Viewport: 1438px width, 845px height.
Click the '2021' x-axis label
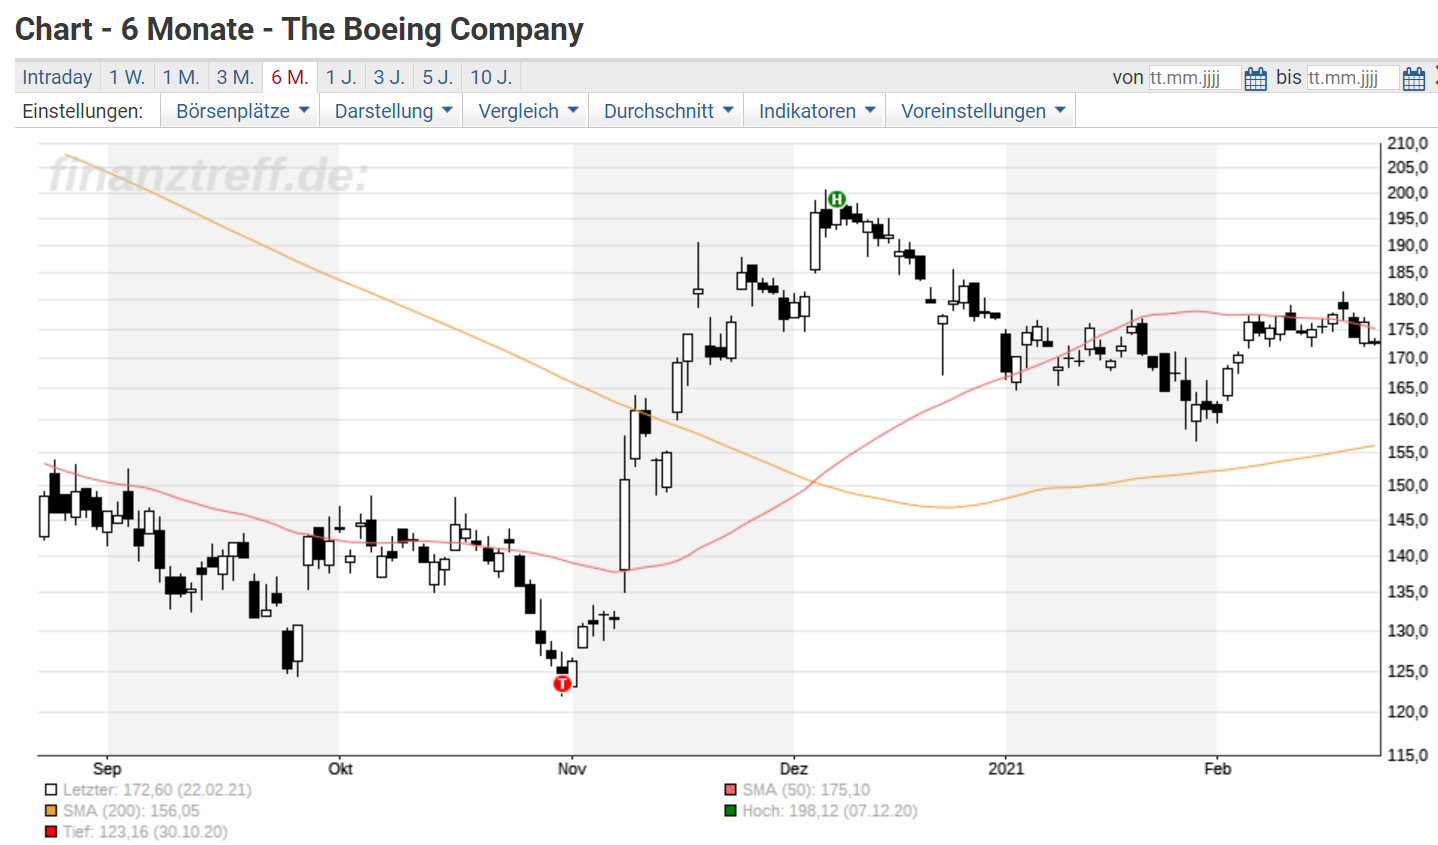tap(1006, 769)
